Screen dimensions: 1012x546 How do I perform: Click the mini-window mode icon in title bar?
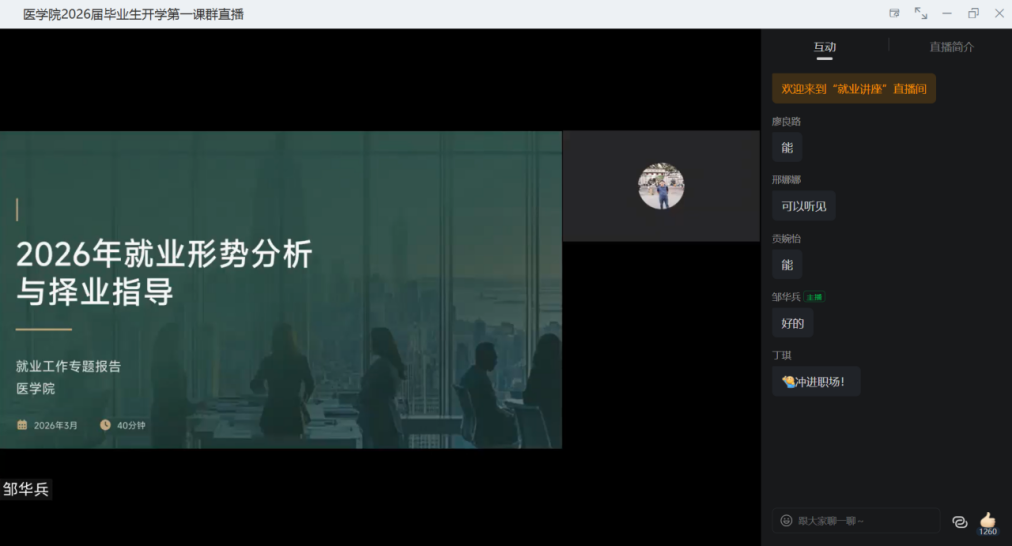click(x=894, y=13)
